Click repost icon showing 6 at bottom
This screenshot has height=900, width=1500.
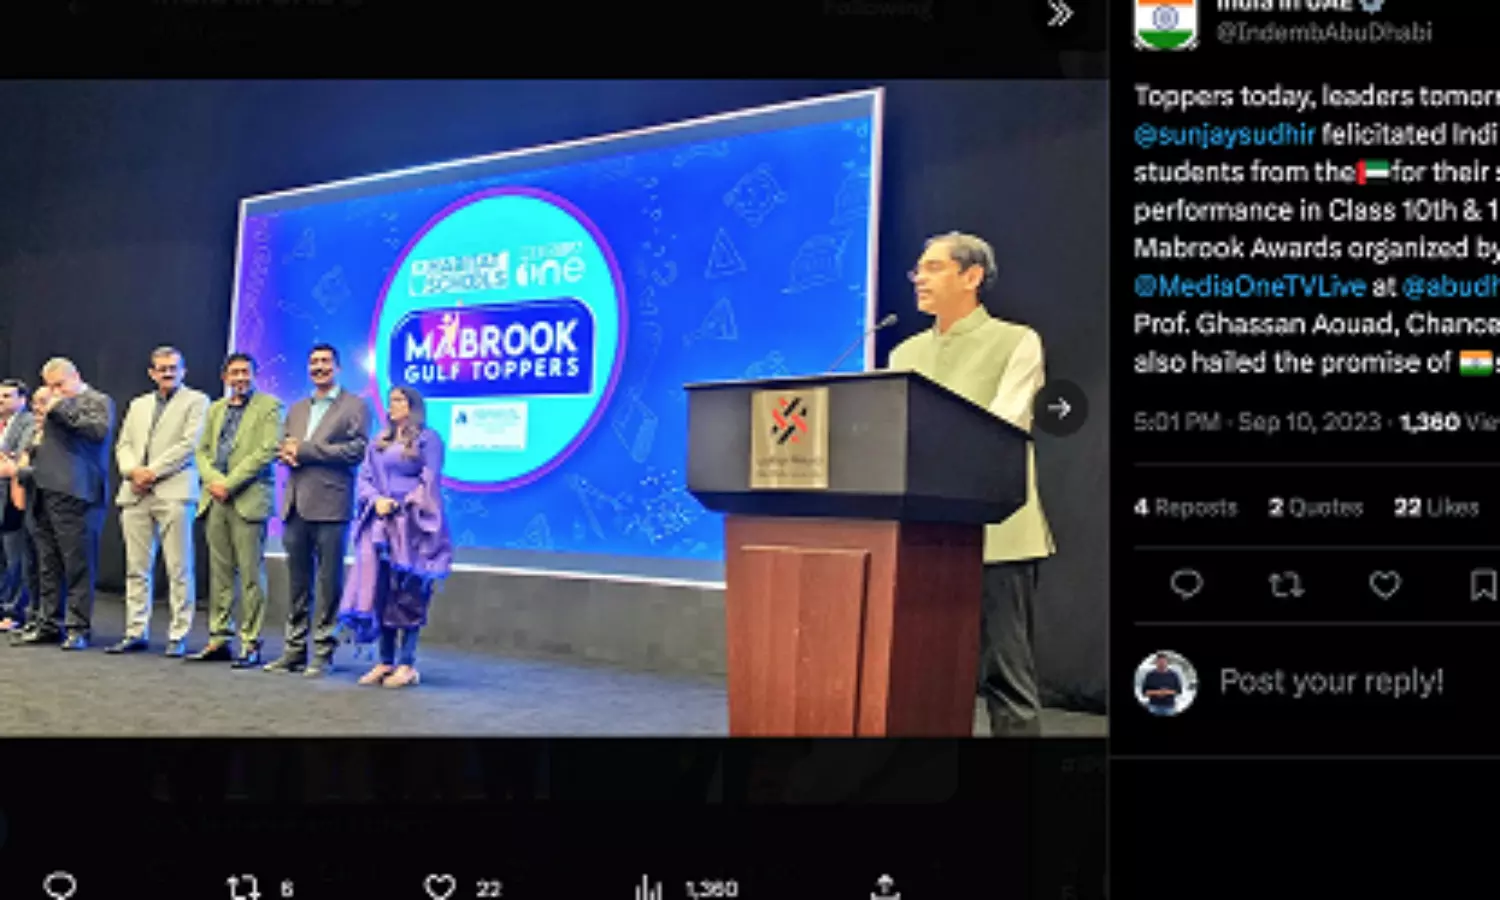coord(259,887)
